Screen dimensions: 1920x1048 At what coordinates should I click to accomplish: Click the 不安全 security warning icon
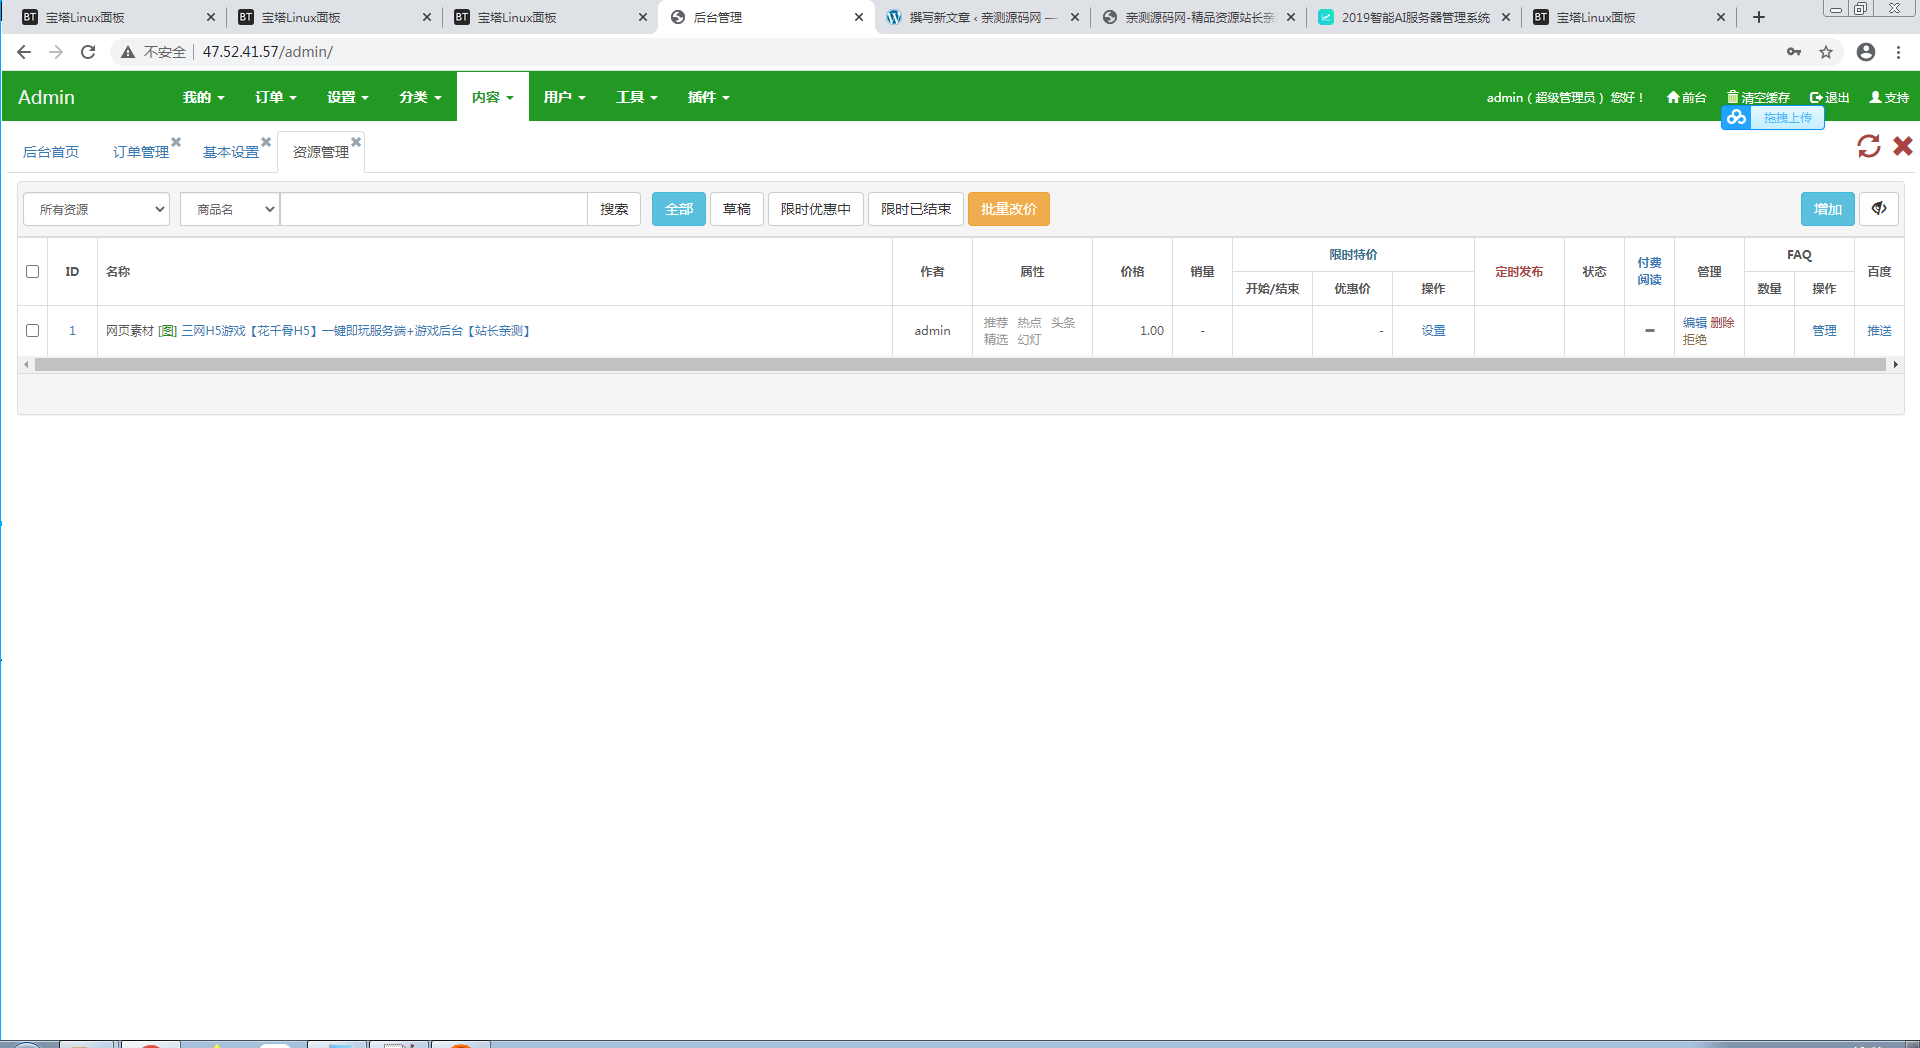[128, 52]
